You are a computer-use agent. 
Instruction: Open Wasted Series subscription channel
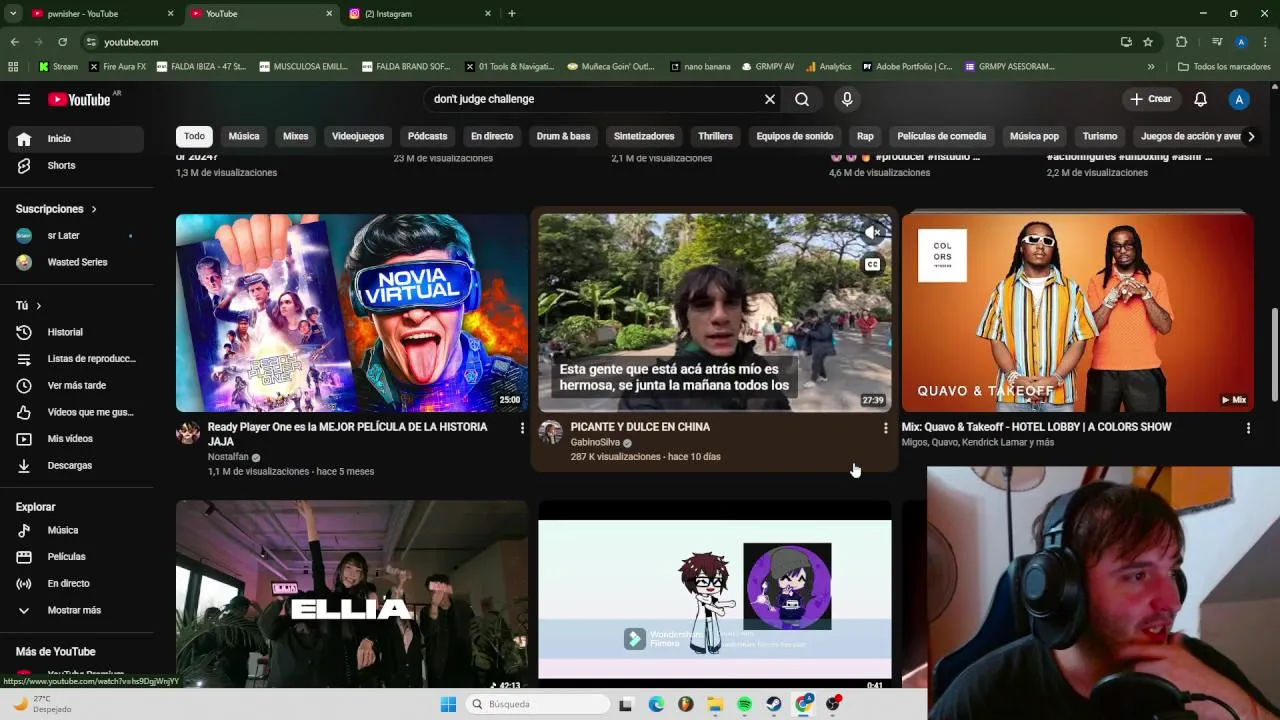click(76, 262)
